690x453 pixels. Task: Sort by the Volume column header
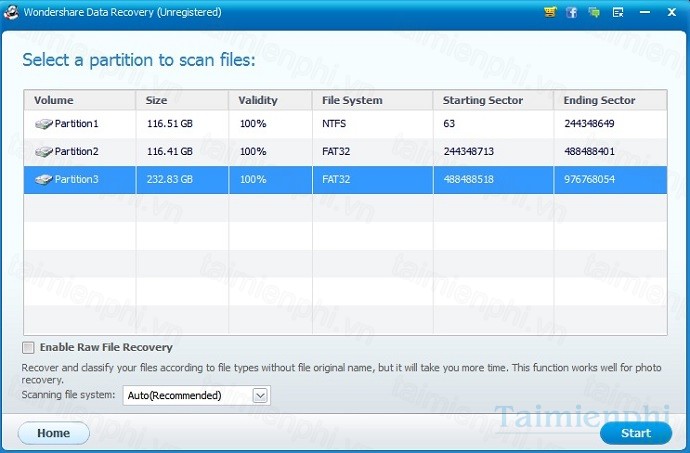[80, 100]
